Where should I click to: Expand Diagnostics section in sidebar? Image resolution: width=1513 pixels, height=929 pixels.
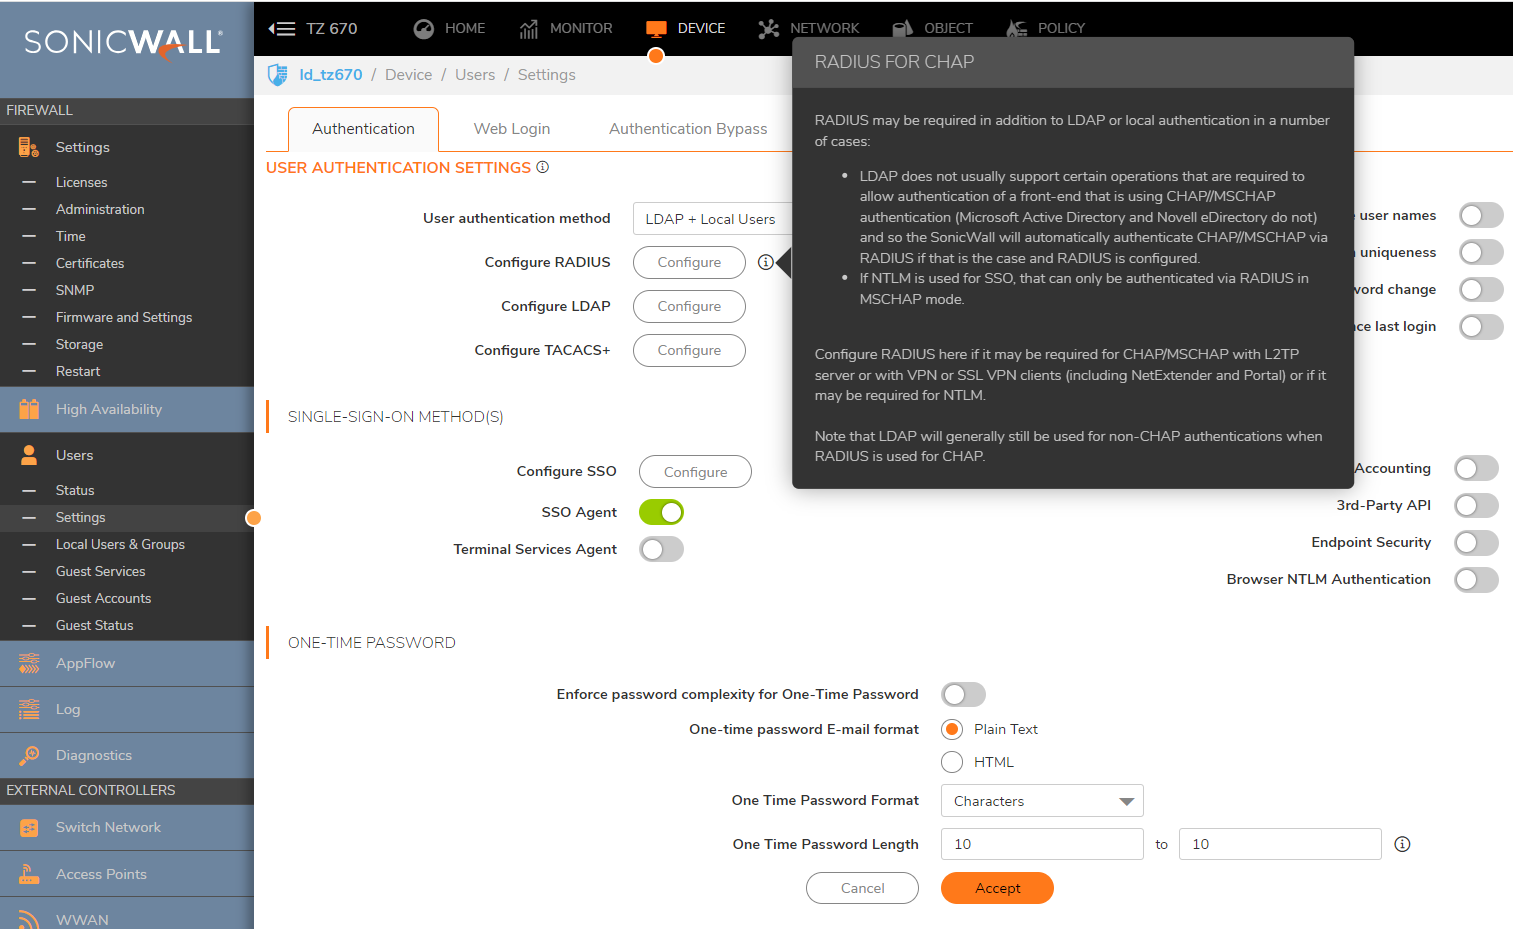(x=127, y=755)
